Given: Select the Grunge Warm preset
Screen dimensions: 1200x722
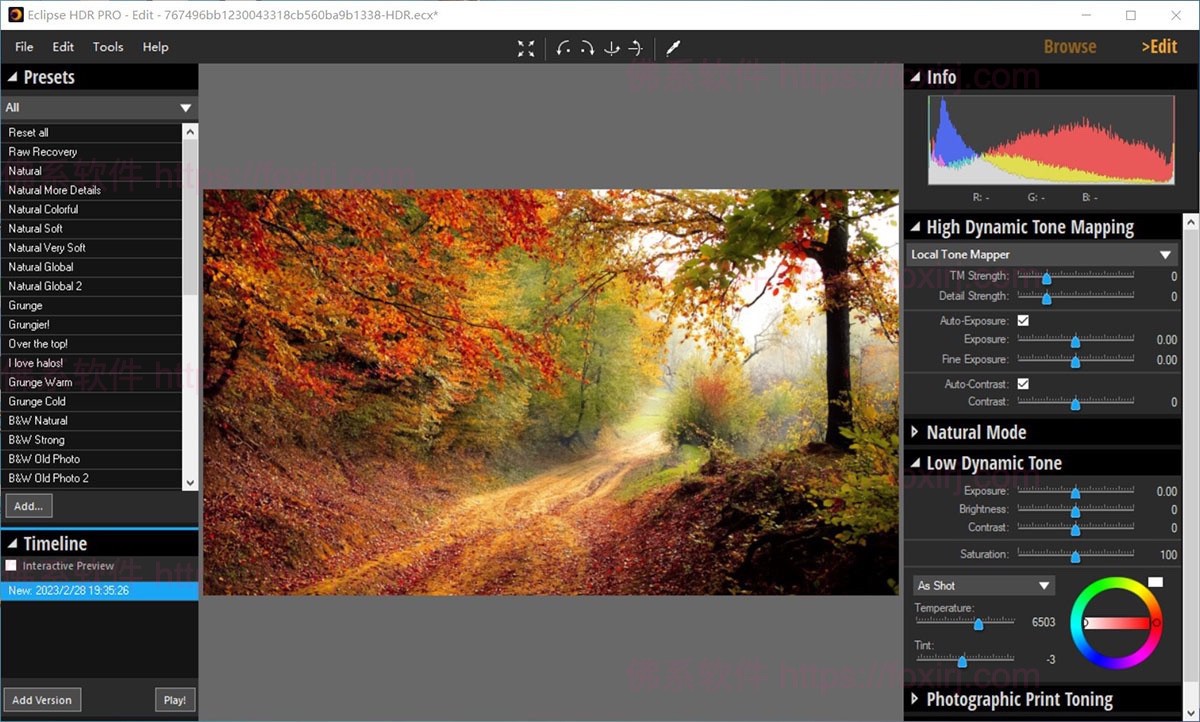Looking at the screenshot, I should pos(41,382).
